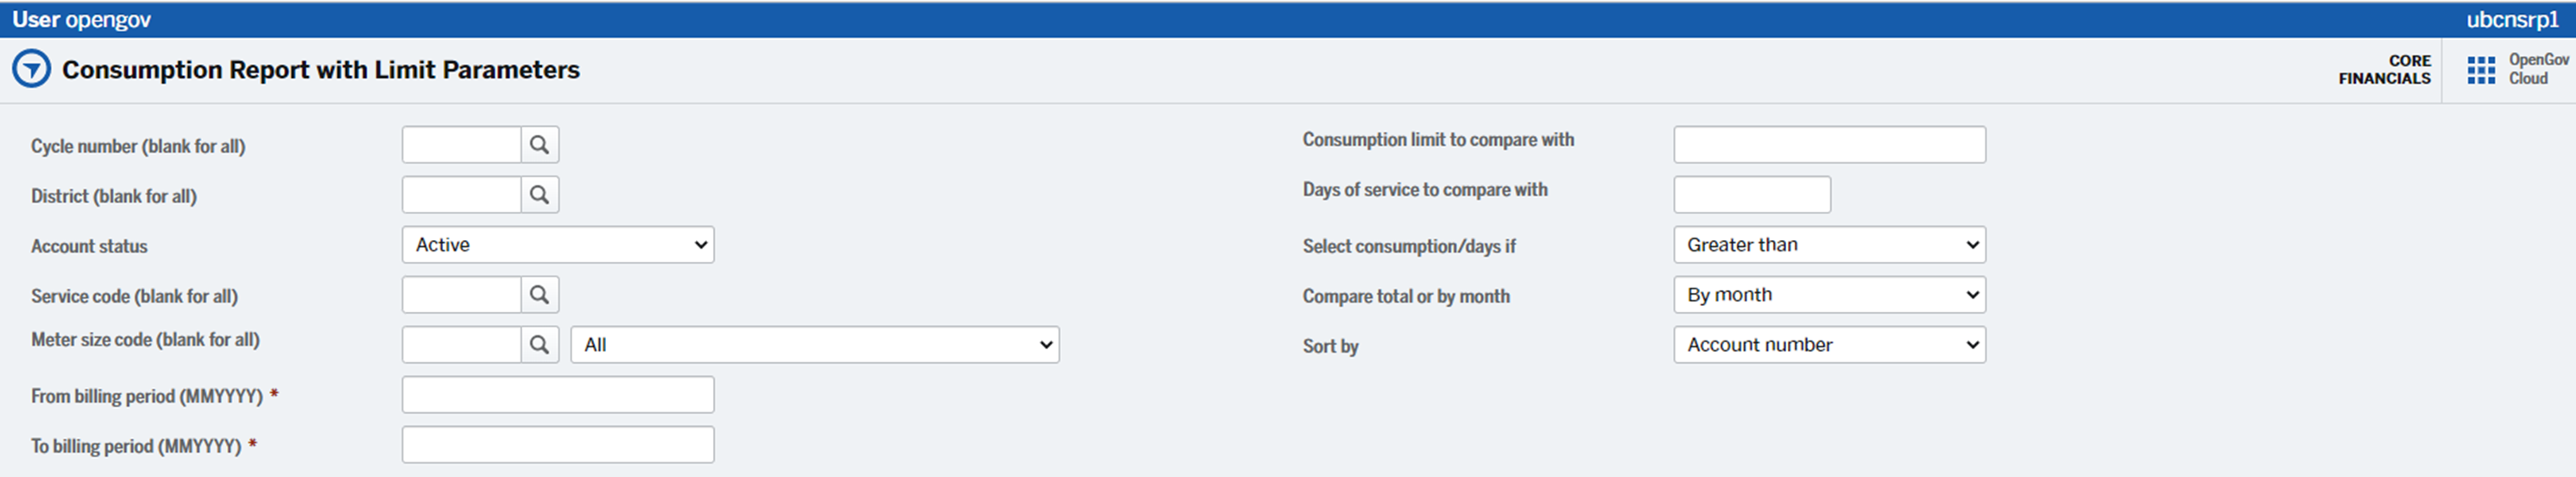Click the District lookup magnifier icon
2576x477 pixels.
point(539,195)
